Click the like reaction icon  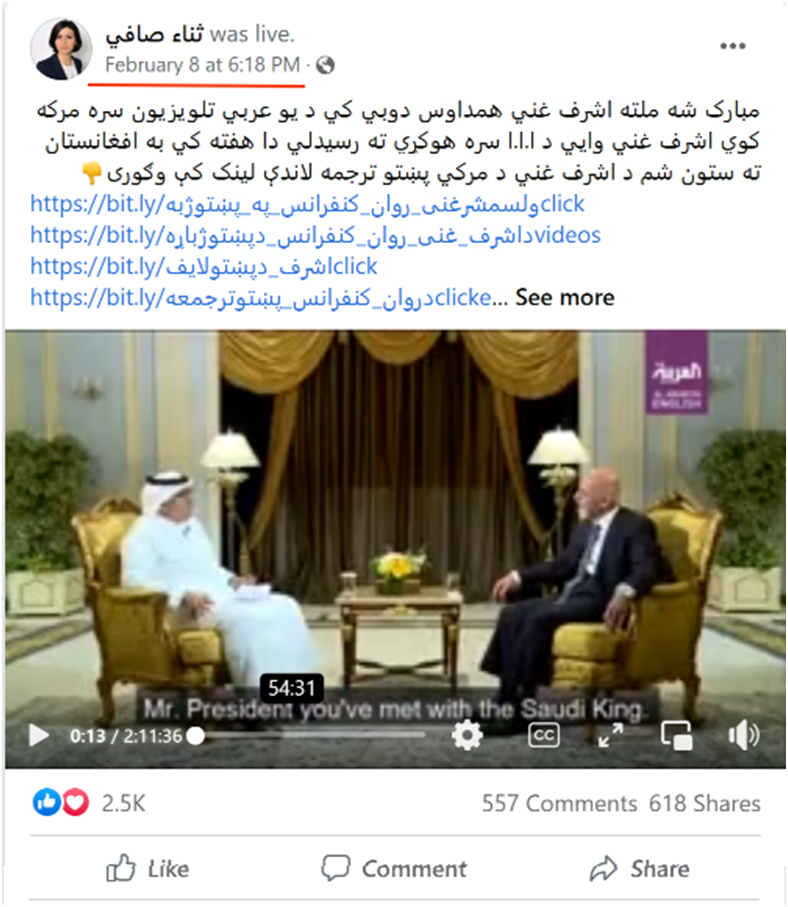point(47,802)
